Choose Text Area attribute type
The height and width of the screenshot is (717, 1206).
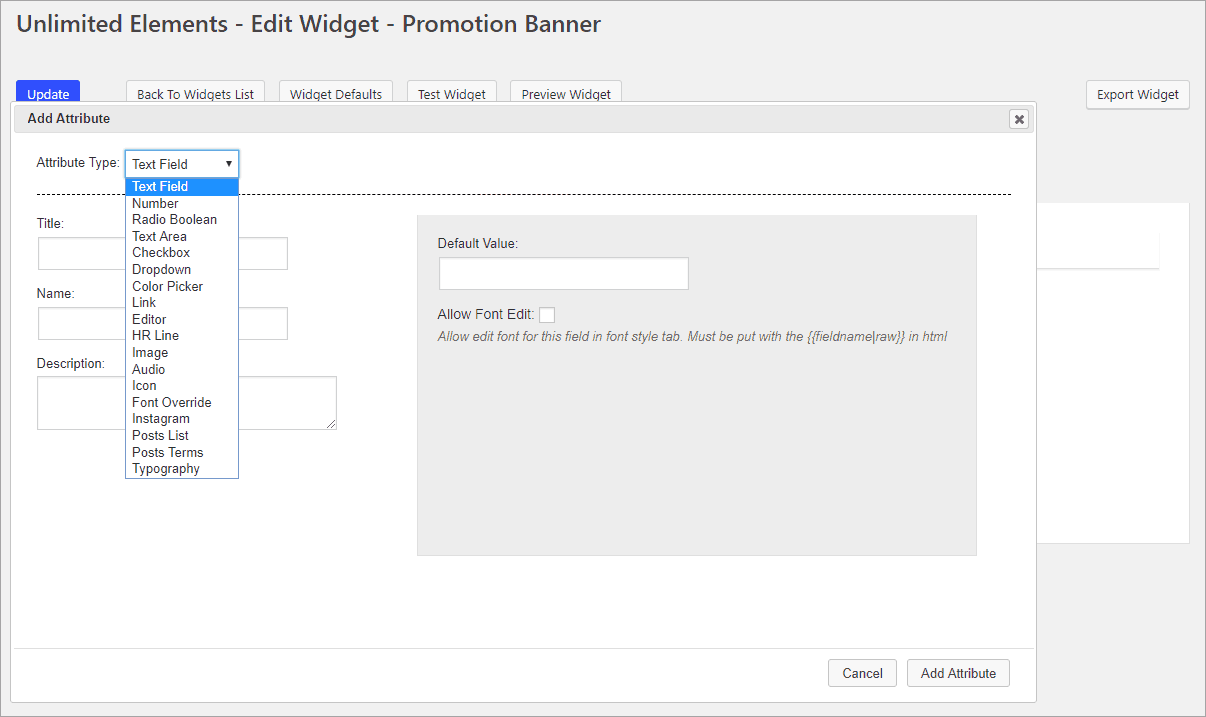(182, 236)
